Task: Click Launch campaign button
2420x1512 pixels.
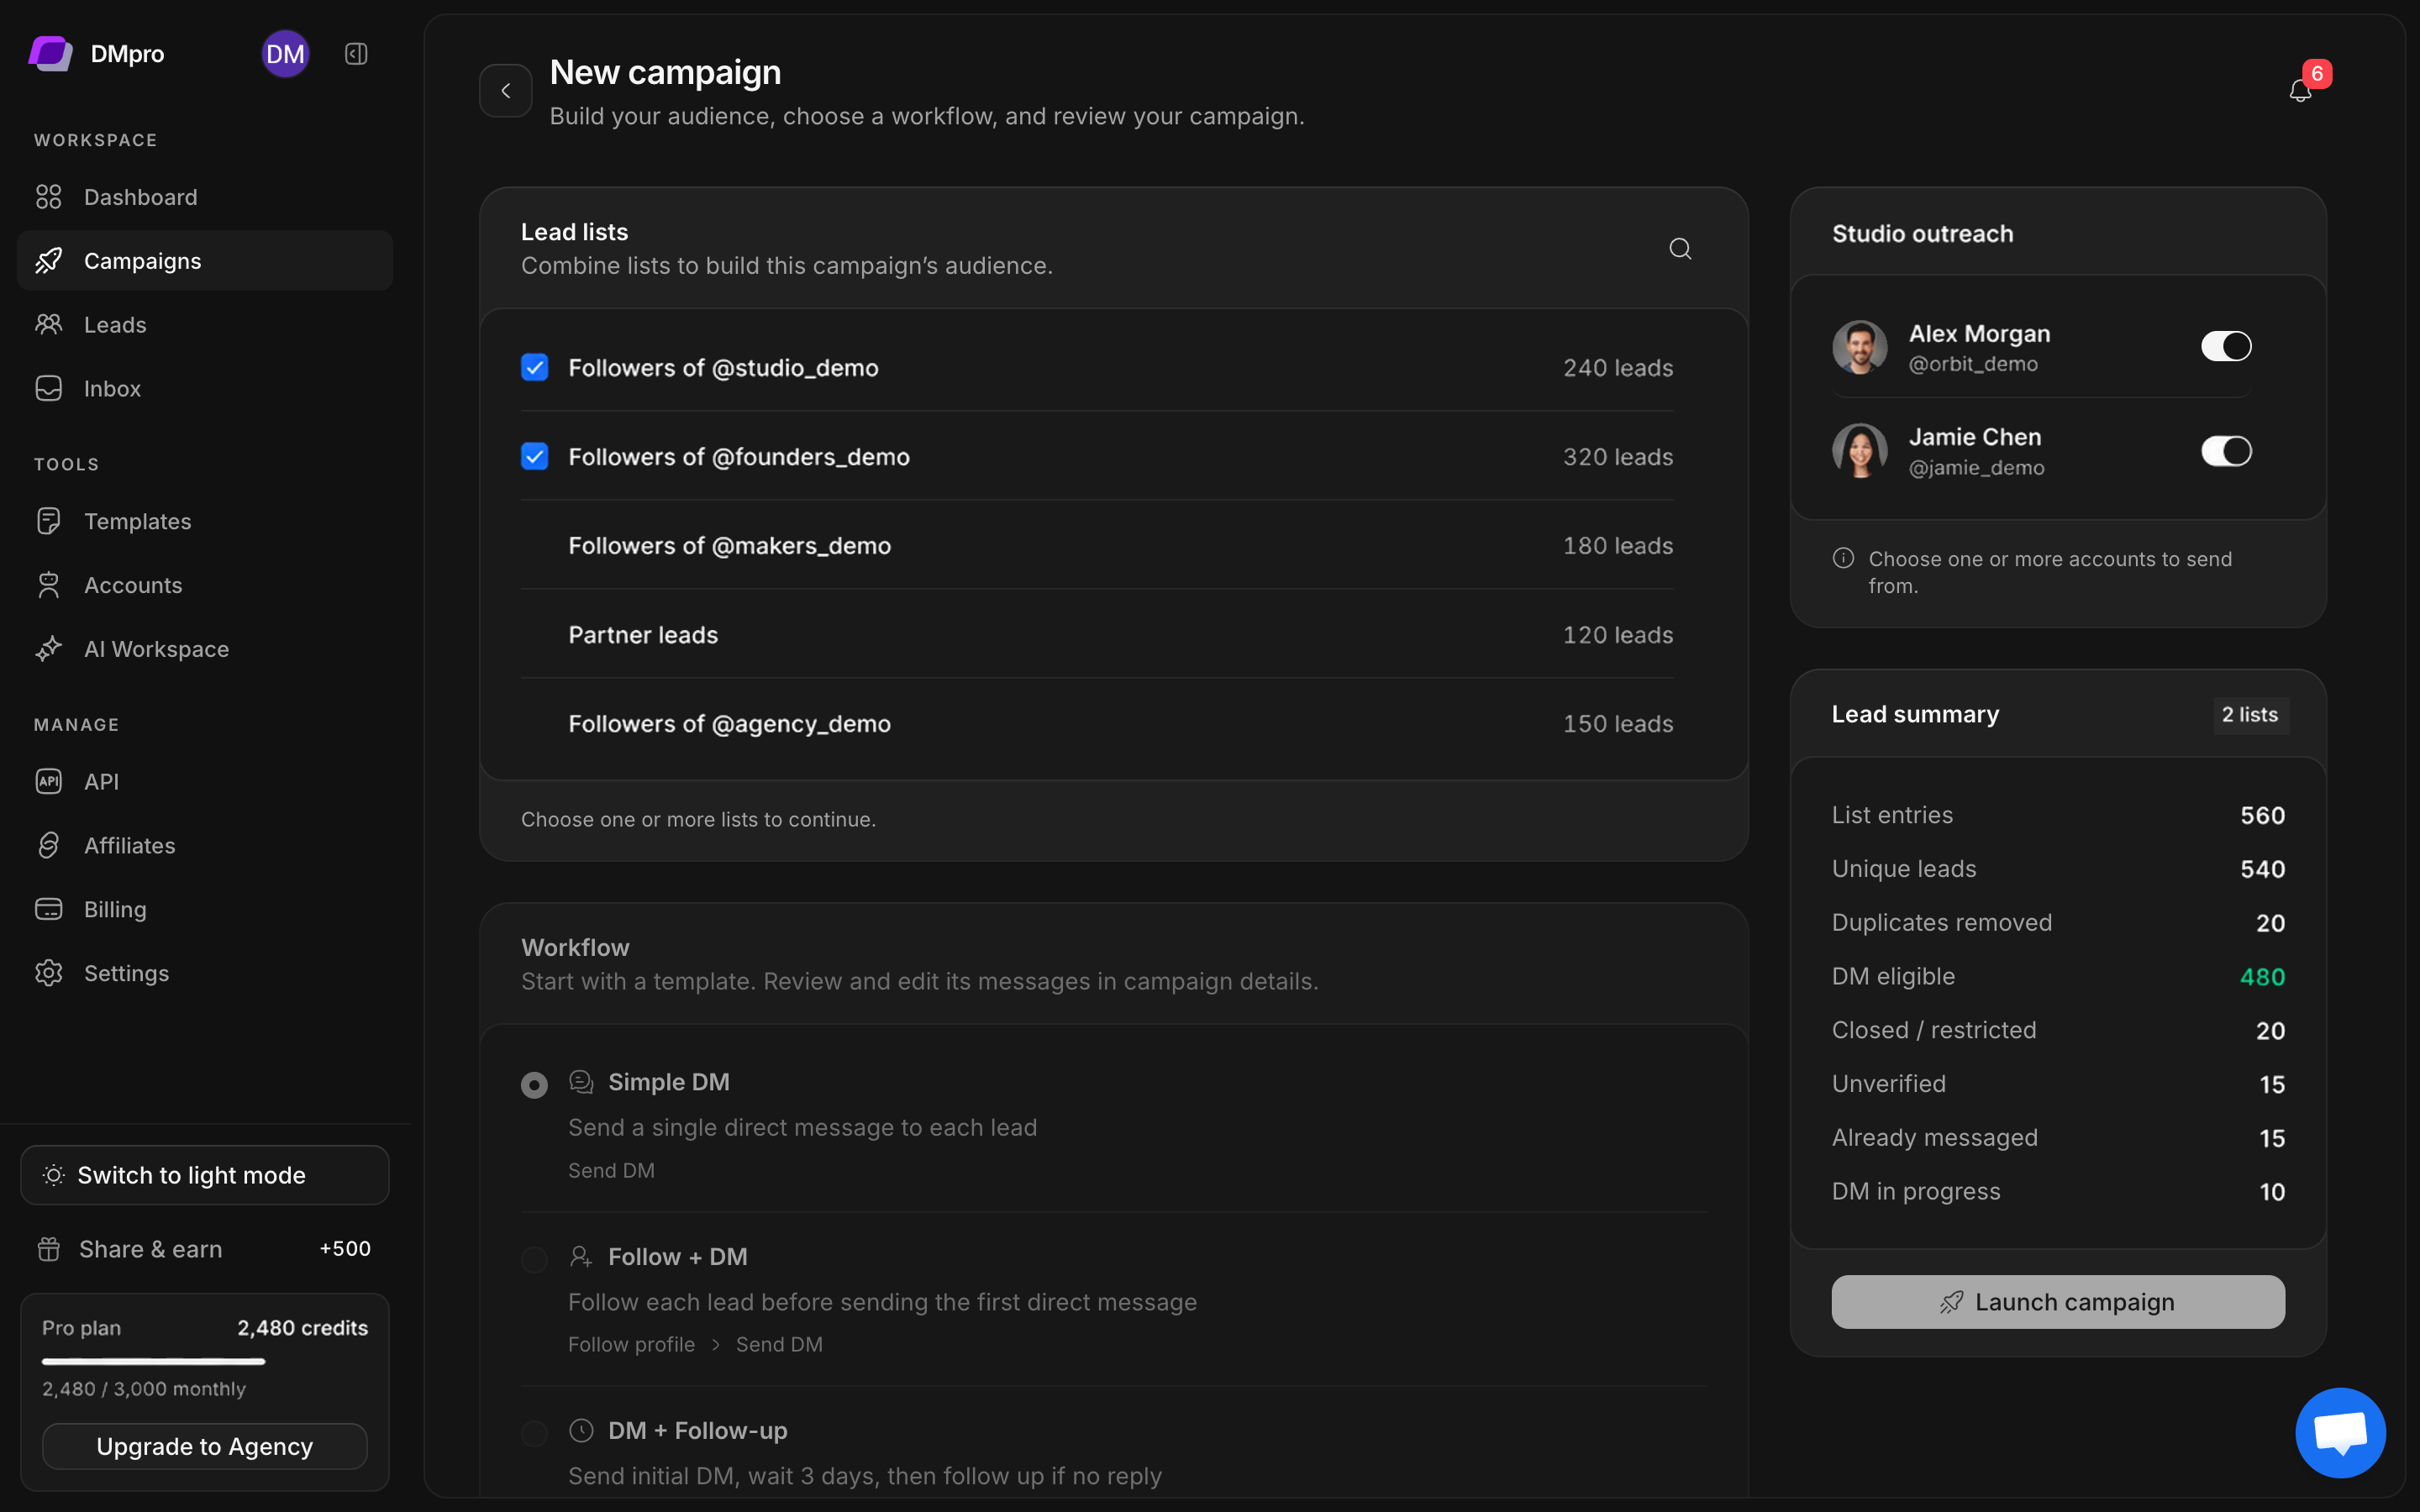Action: [2057, 1302]
